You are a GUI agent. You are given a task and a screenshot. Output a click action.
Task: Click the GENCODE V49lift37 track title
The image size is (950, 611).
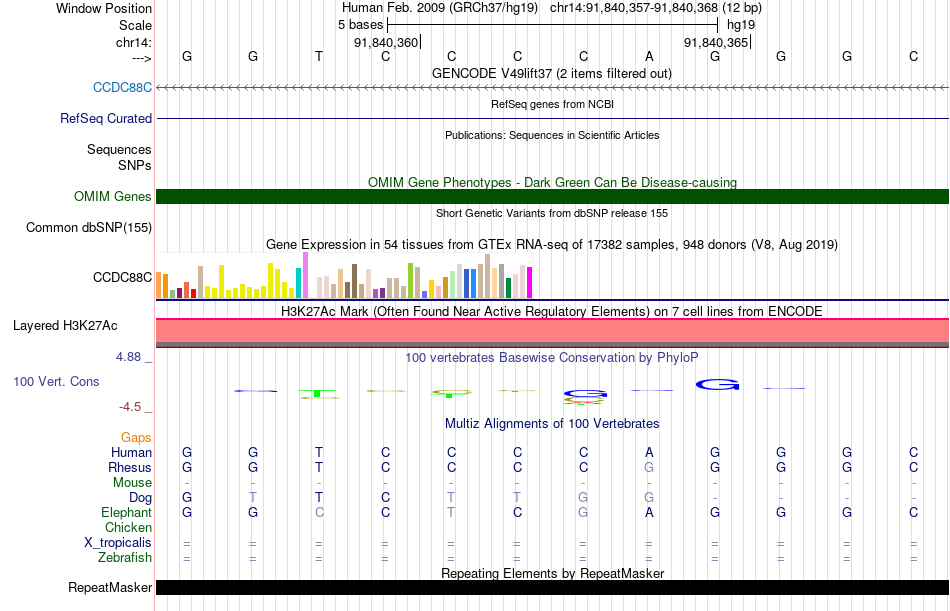coord(552,73)
